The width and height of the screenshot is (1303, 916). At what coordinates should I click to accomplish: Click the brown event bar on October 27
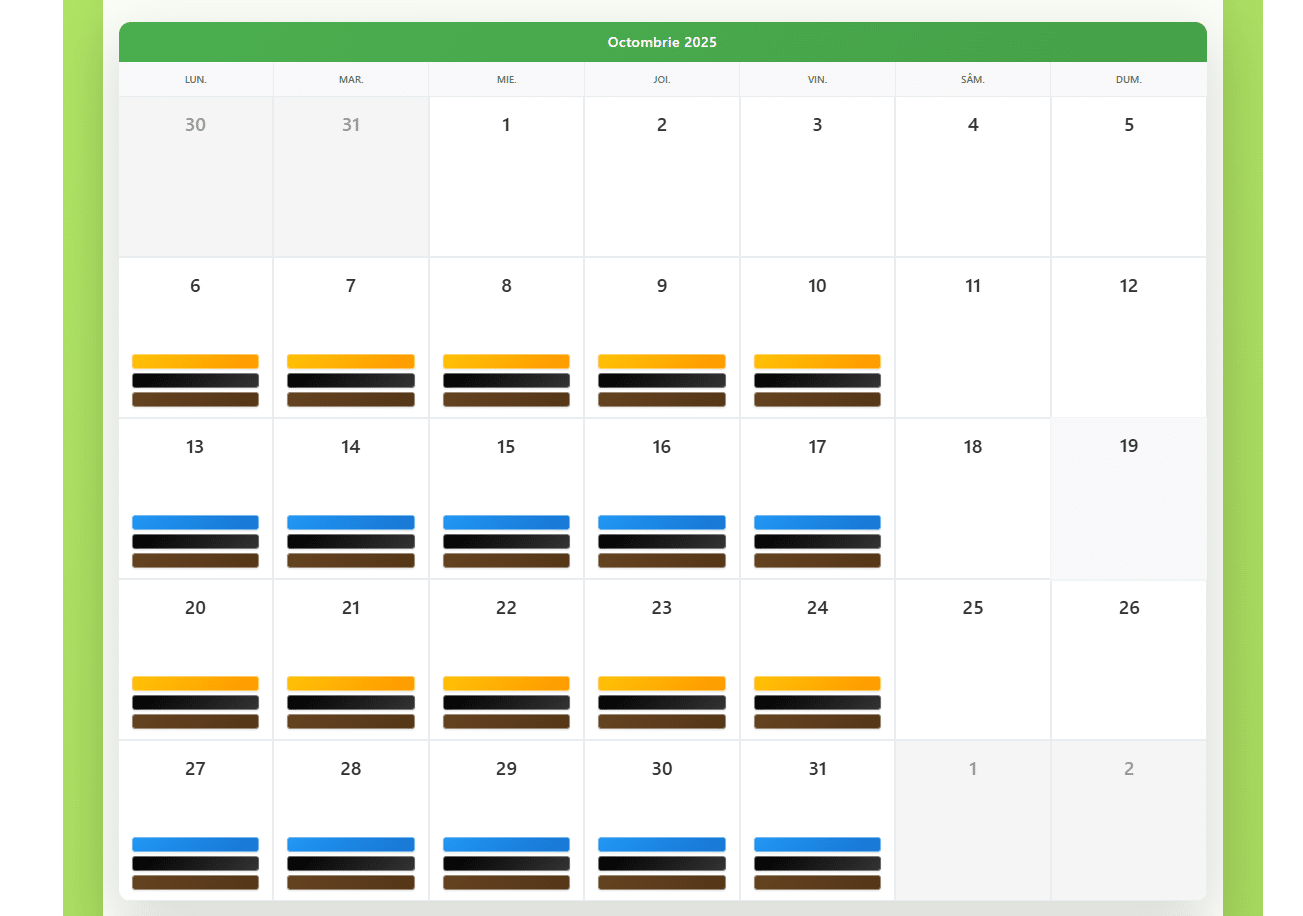pyautogui.click(x=195, y=882)
